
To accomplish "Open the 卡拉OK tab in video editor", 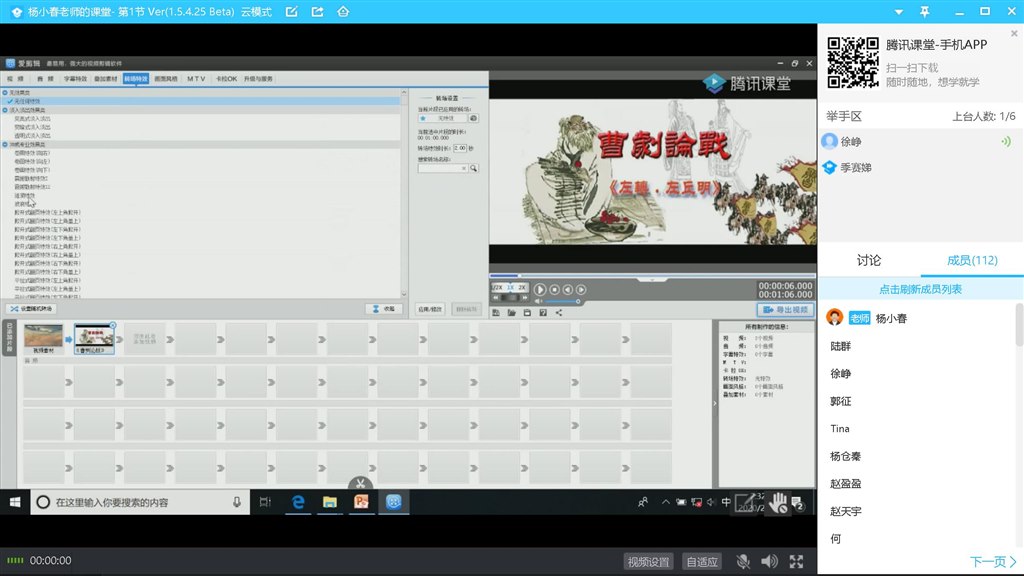I will (227, 78).
